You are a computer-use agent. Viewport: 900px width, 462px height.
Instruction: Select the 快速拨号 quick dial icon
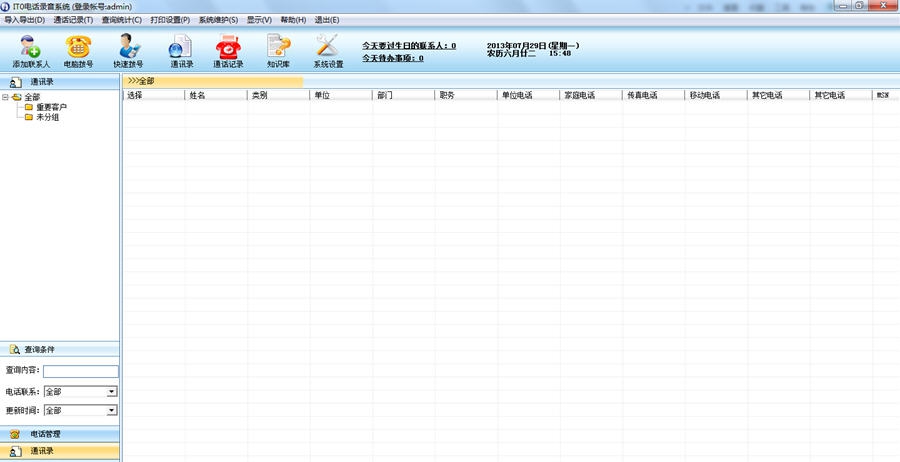coord(128,46)
